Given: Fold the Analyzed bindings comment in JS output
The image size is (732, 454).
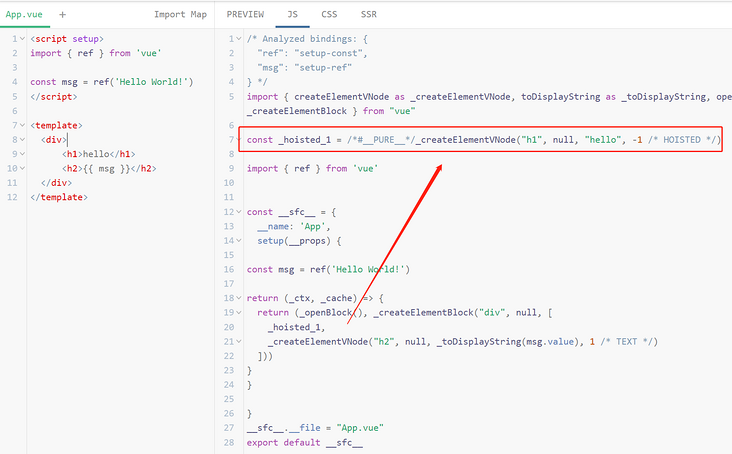Looking at the screenshot, I should 239,39.
